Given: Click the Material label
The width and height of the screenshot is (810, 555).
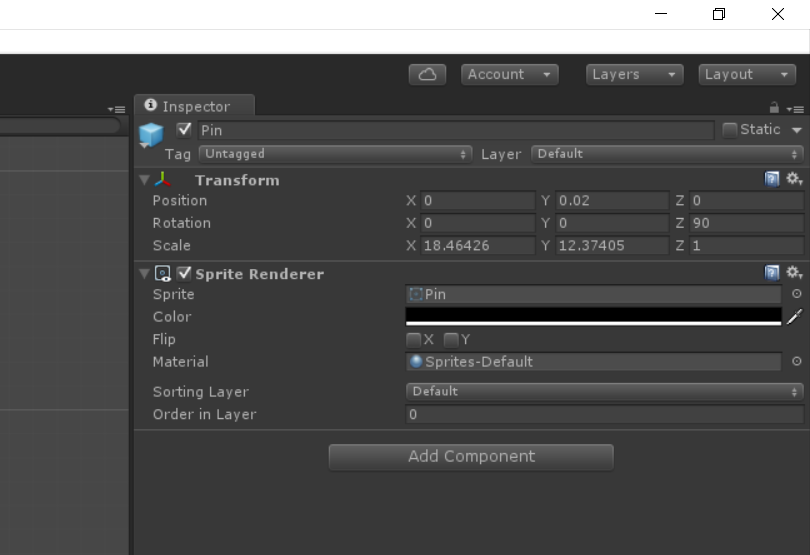Looking at the screenshot, I should [181, 362].
